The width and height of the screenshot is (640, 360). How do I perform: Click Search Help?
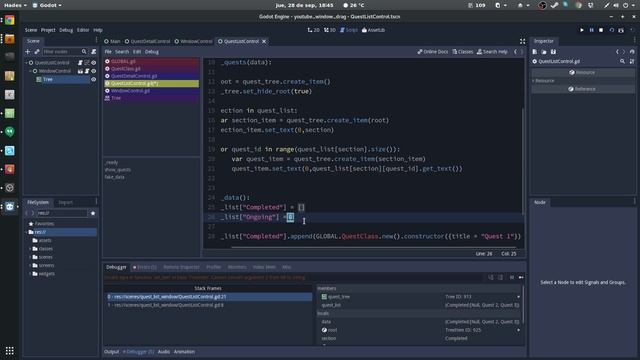(492, 52)
